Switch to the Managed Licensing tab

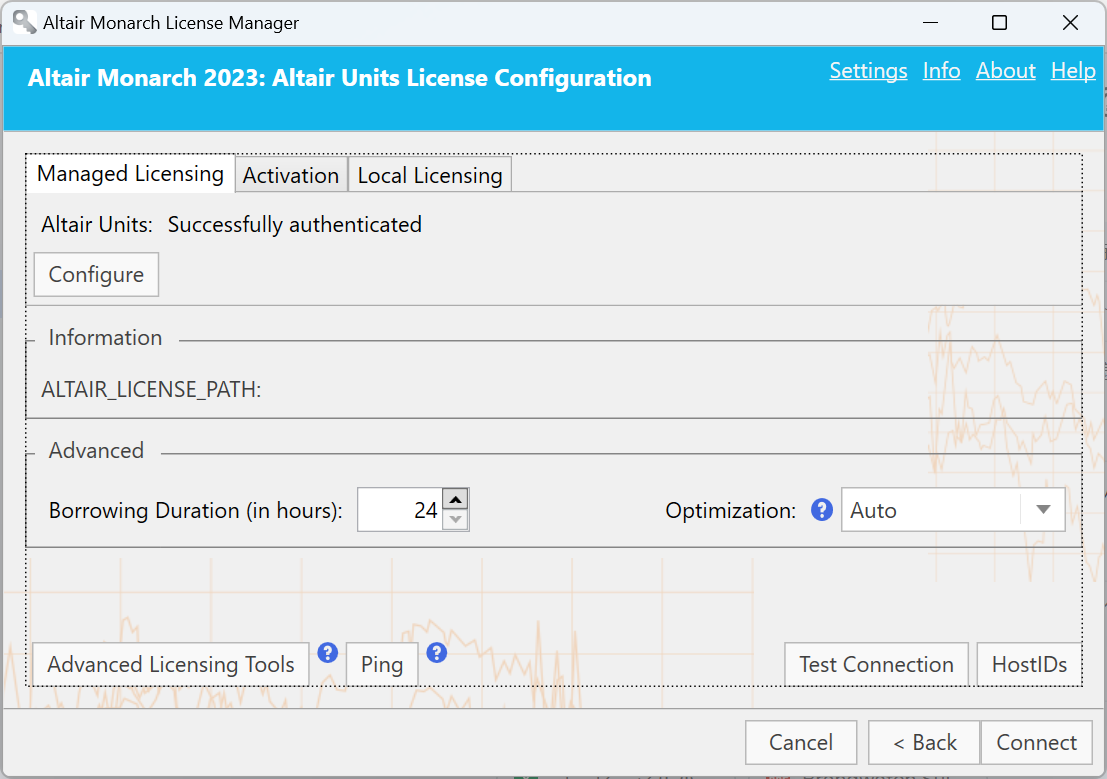pos(131,174)
